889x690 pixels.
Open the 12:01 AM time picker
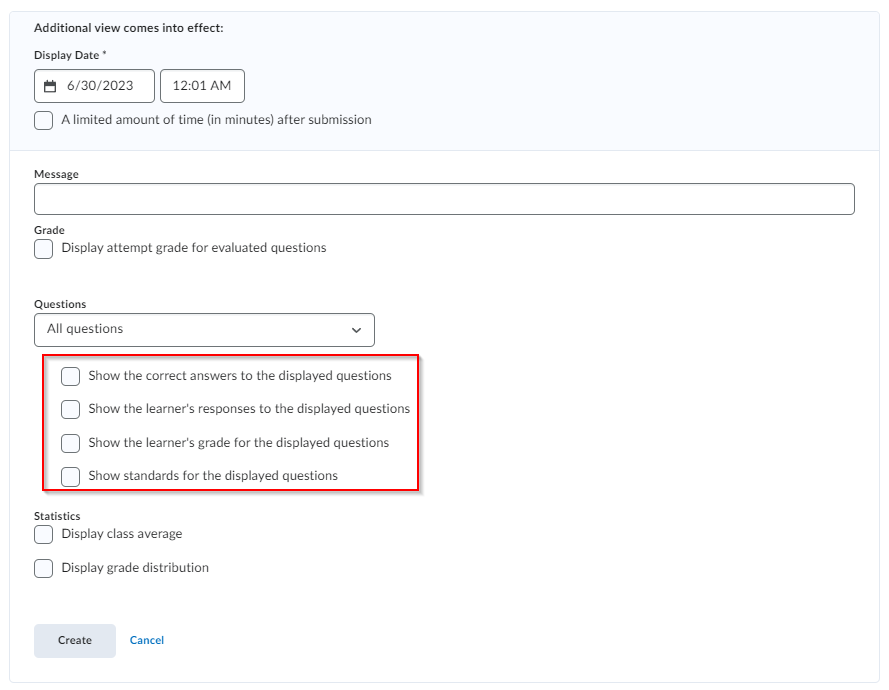coord(202,86)
